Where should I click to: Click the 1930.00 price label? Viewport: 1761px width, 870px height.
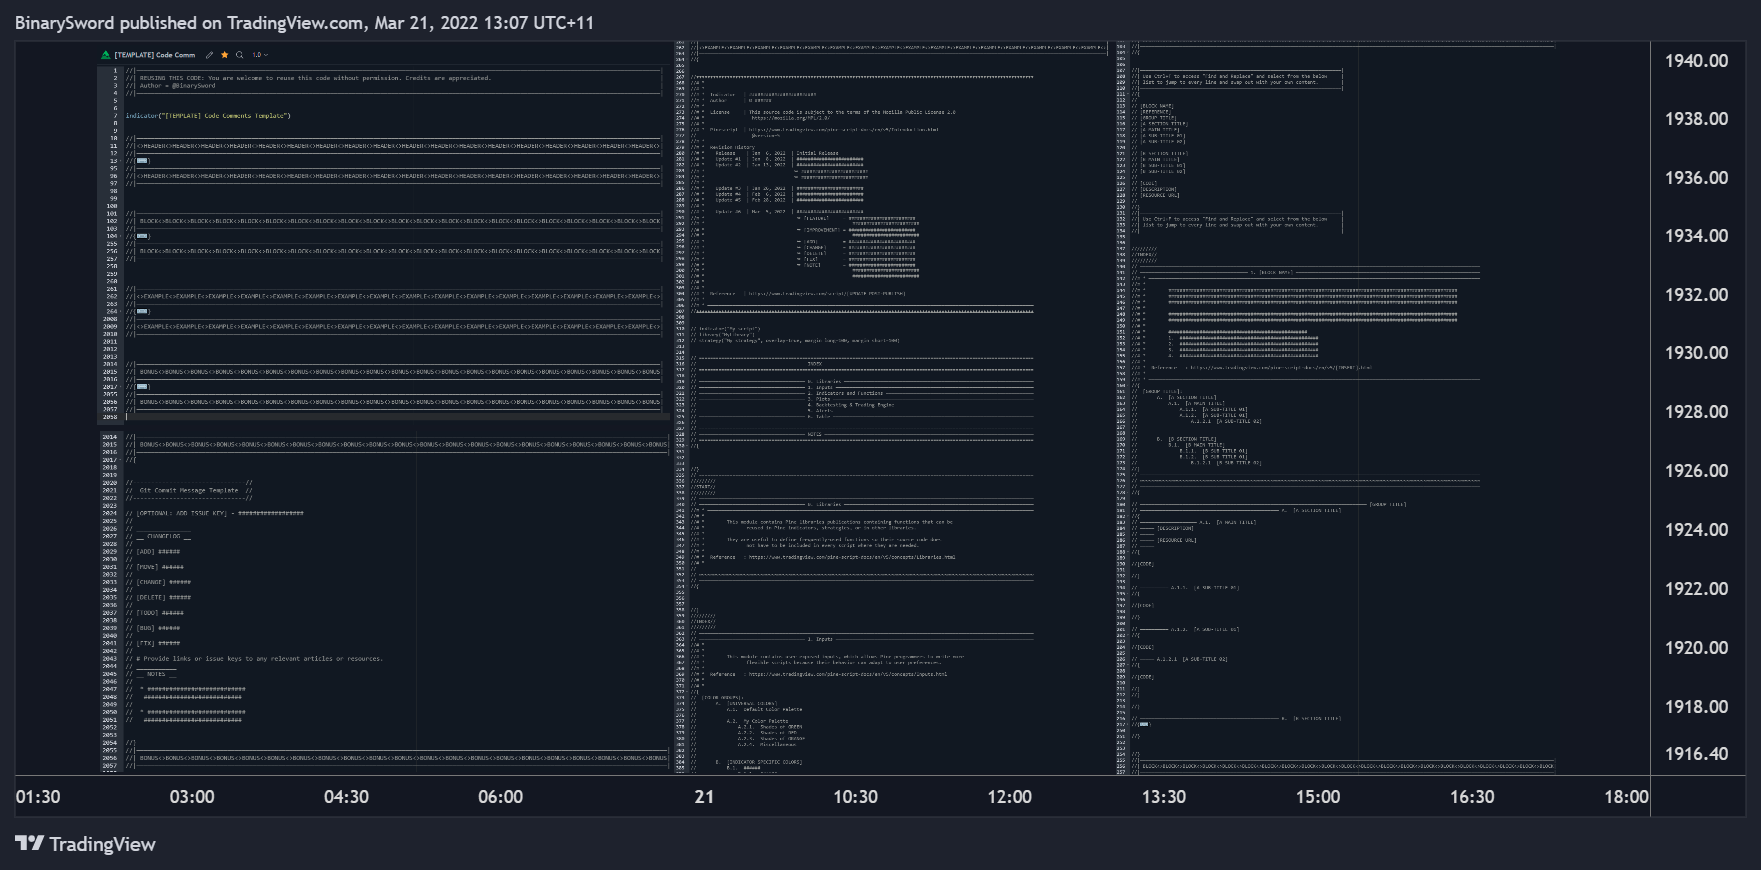(1696, 353)
